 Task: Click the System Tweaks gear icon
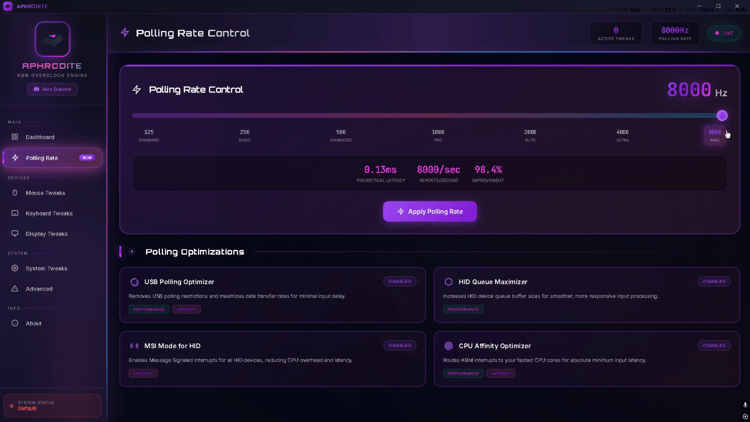(x=15, y=268)
